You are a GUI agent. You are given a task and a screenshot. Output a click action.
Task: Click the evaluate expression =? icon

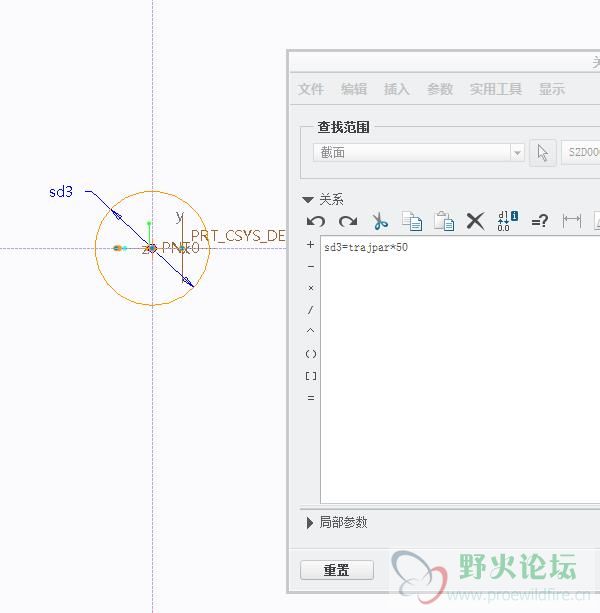click(x=540, y=222)
